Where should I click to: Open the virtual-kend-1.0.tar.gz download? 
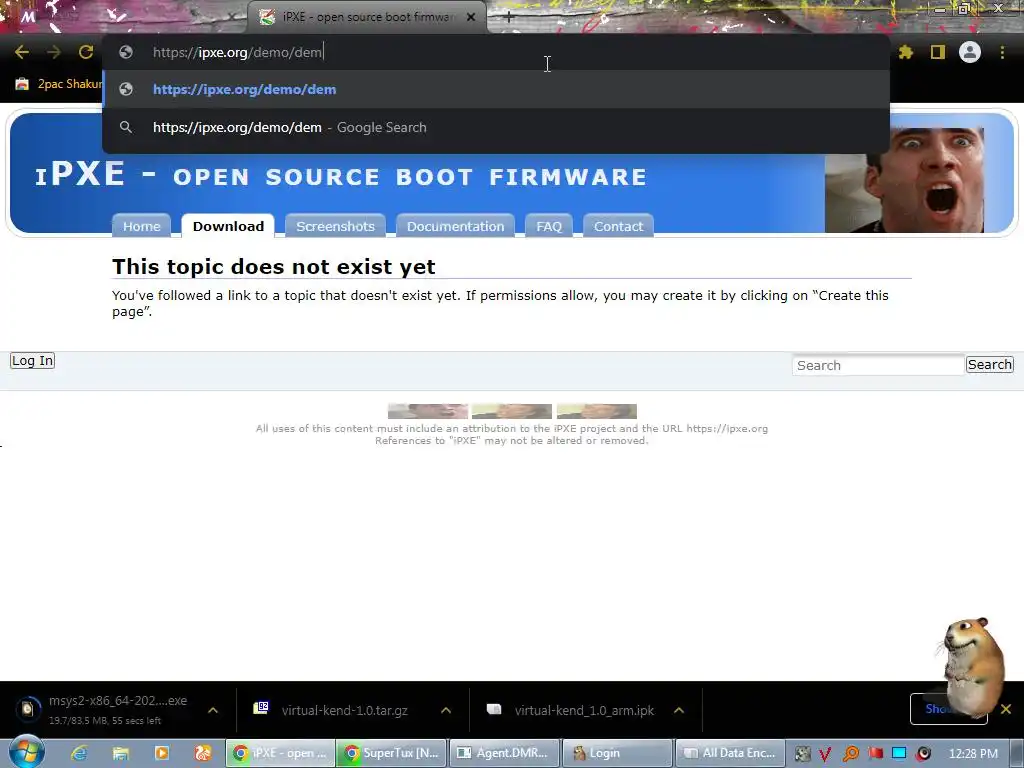pyautogui.click(x=333, y=710)
